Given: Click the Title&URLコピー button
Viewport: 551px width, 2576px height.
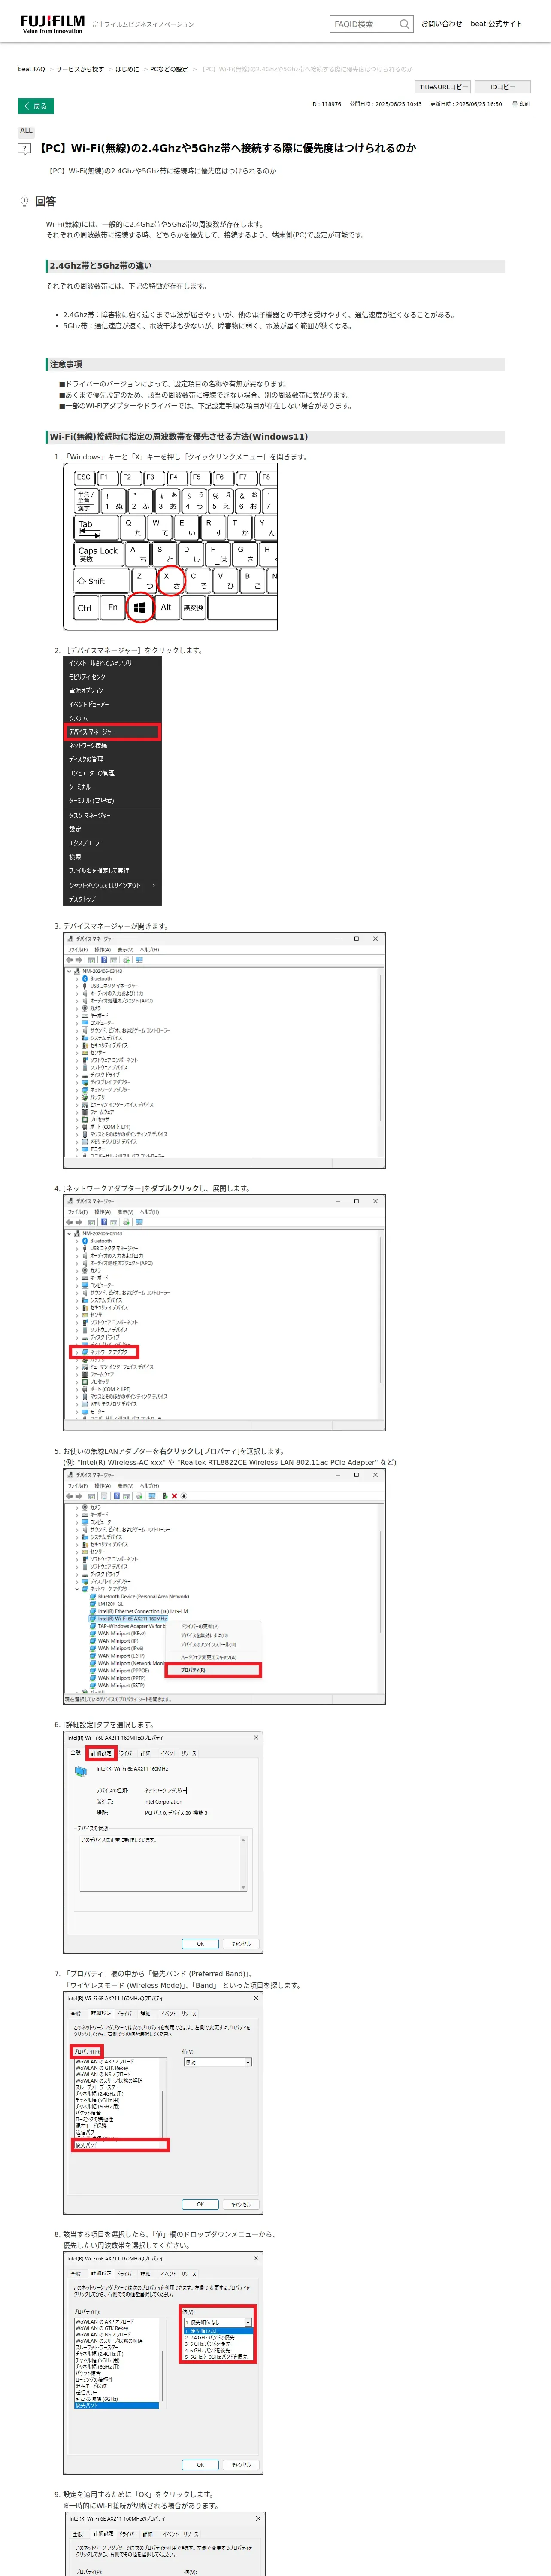Looking at the screenshot, I should [443, 87].
